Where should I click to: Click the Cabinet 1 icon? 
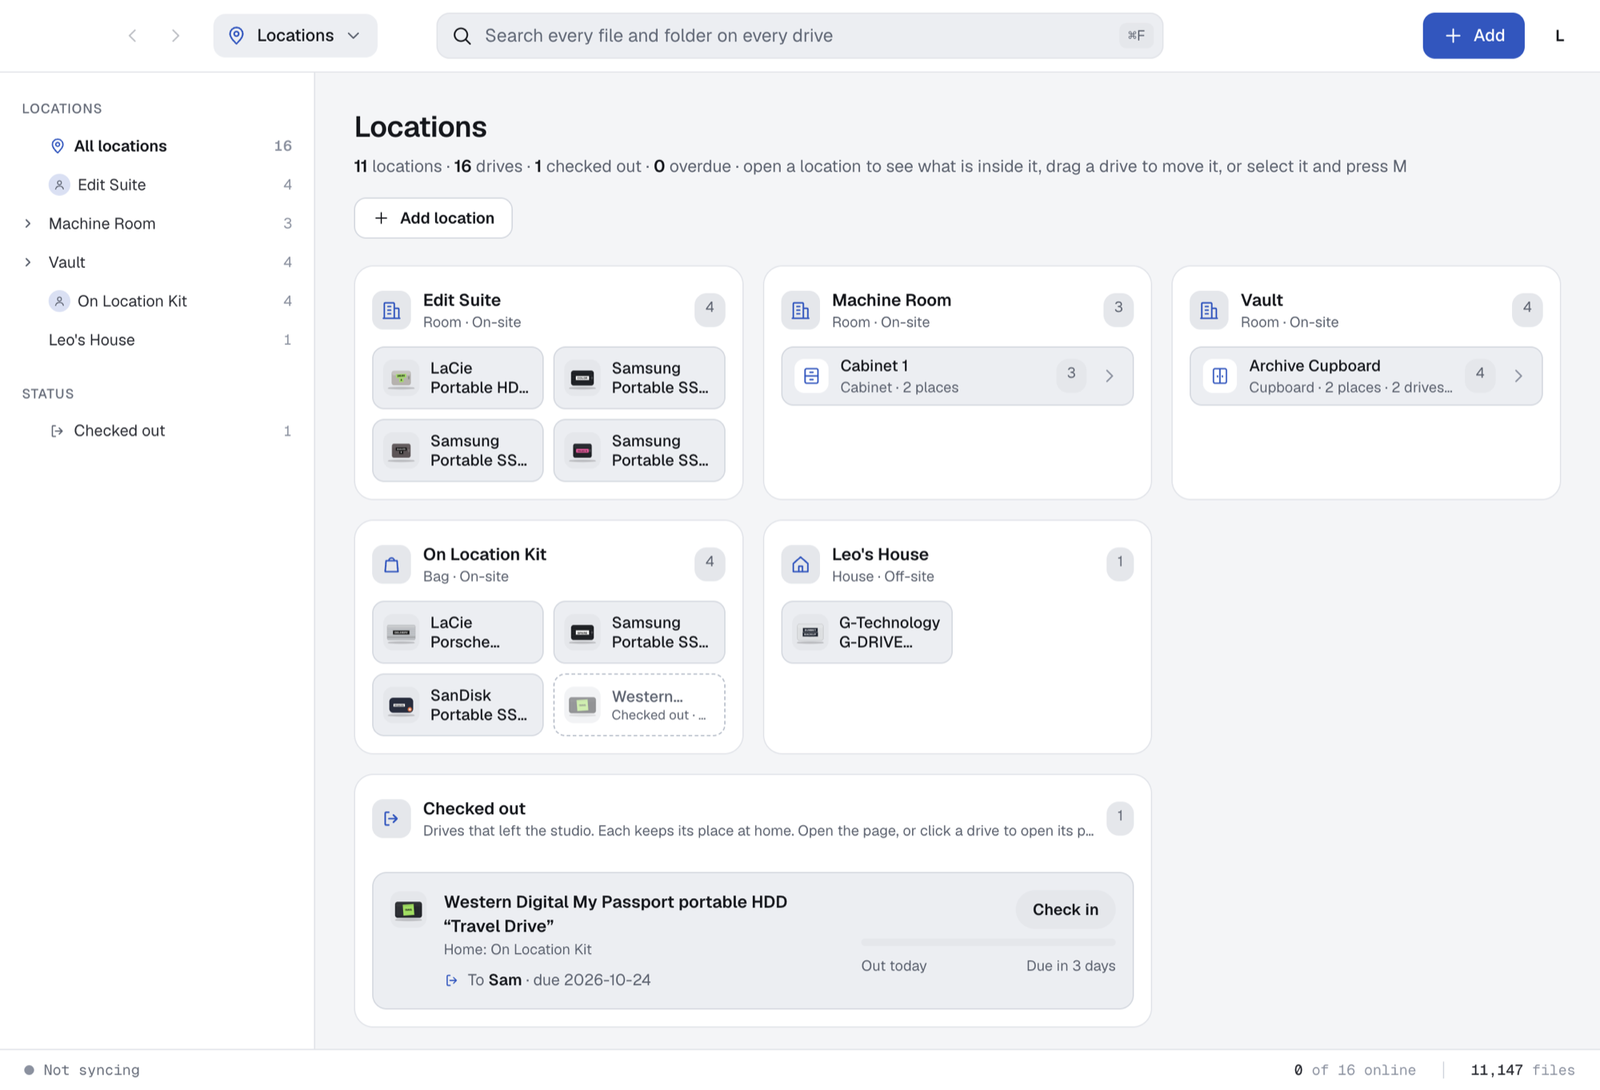(812, 376)
